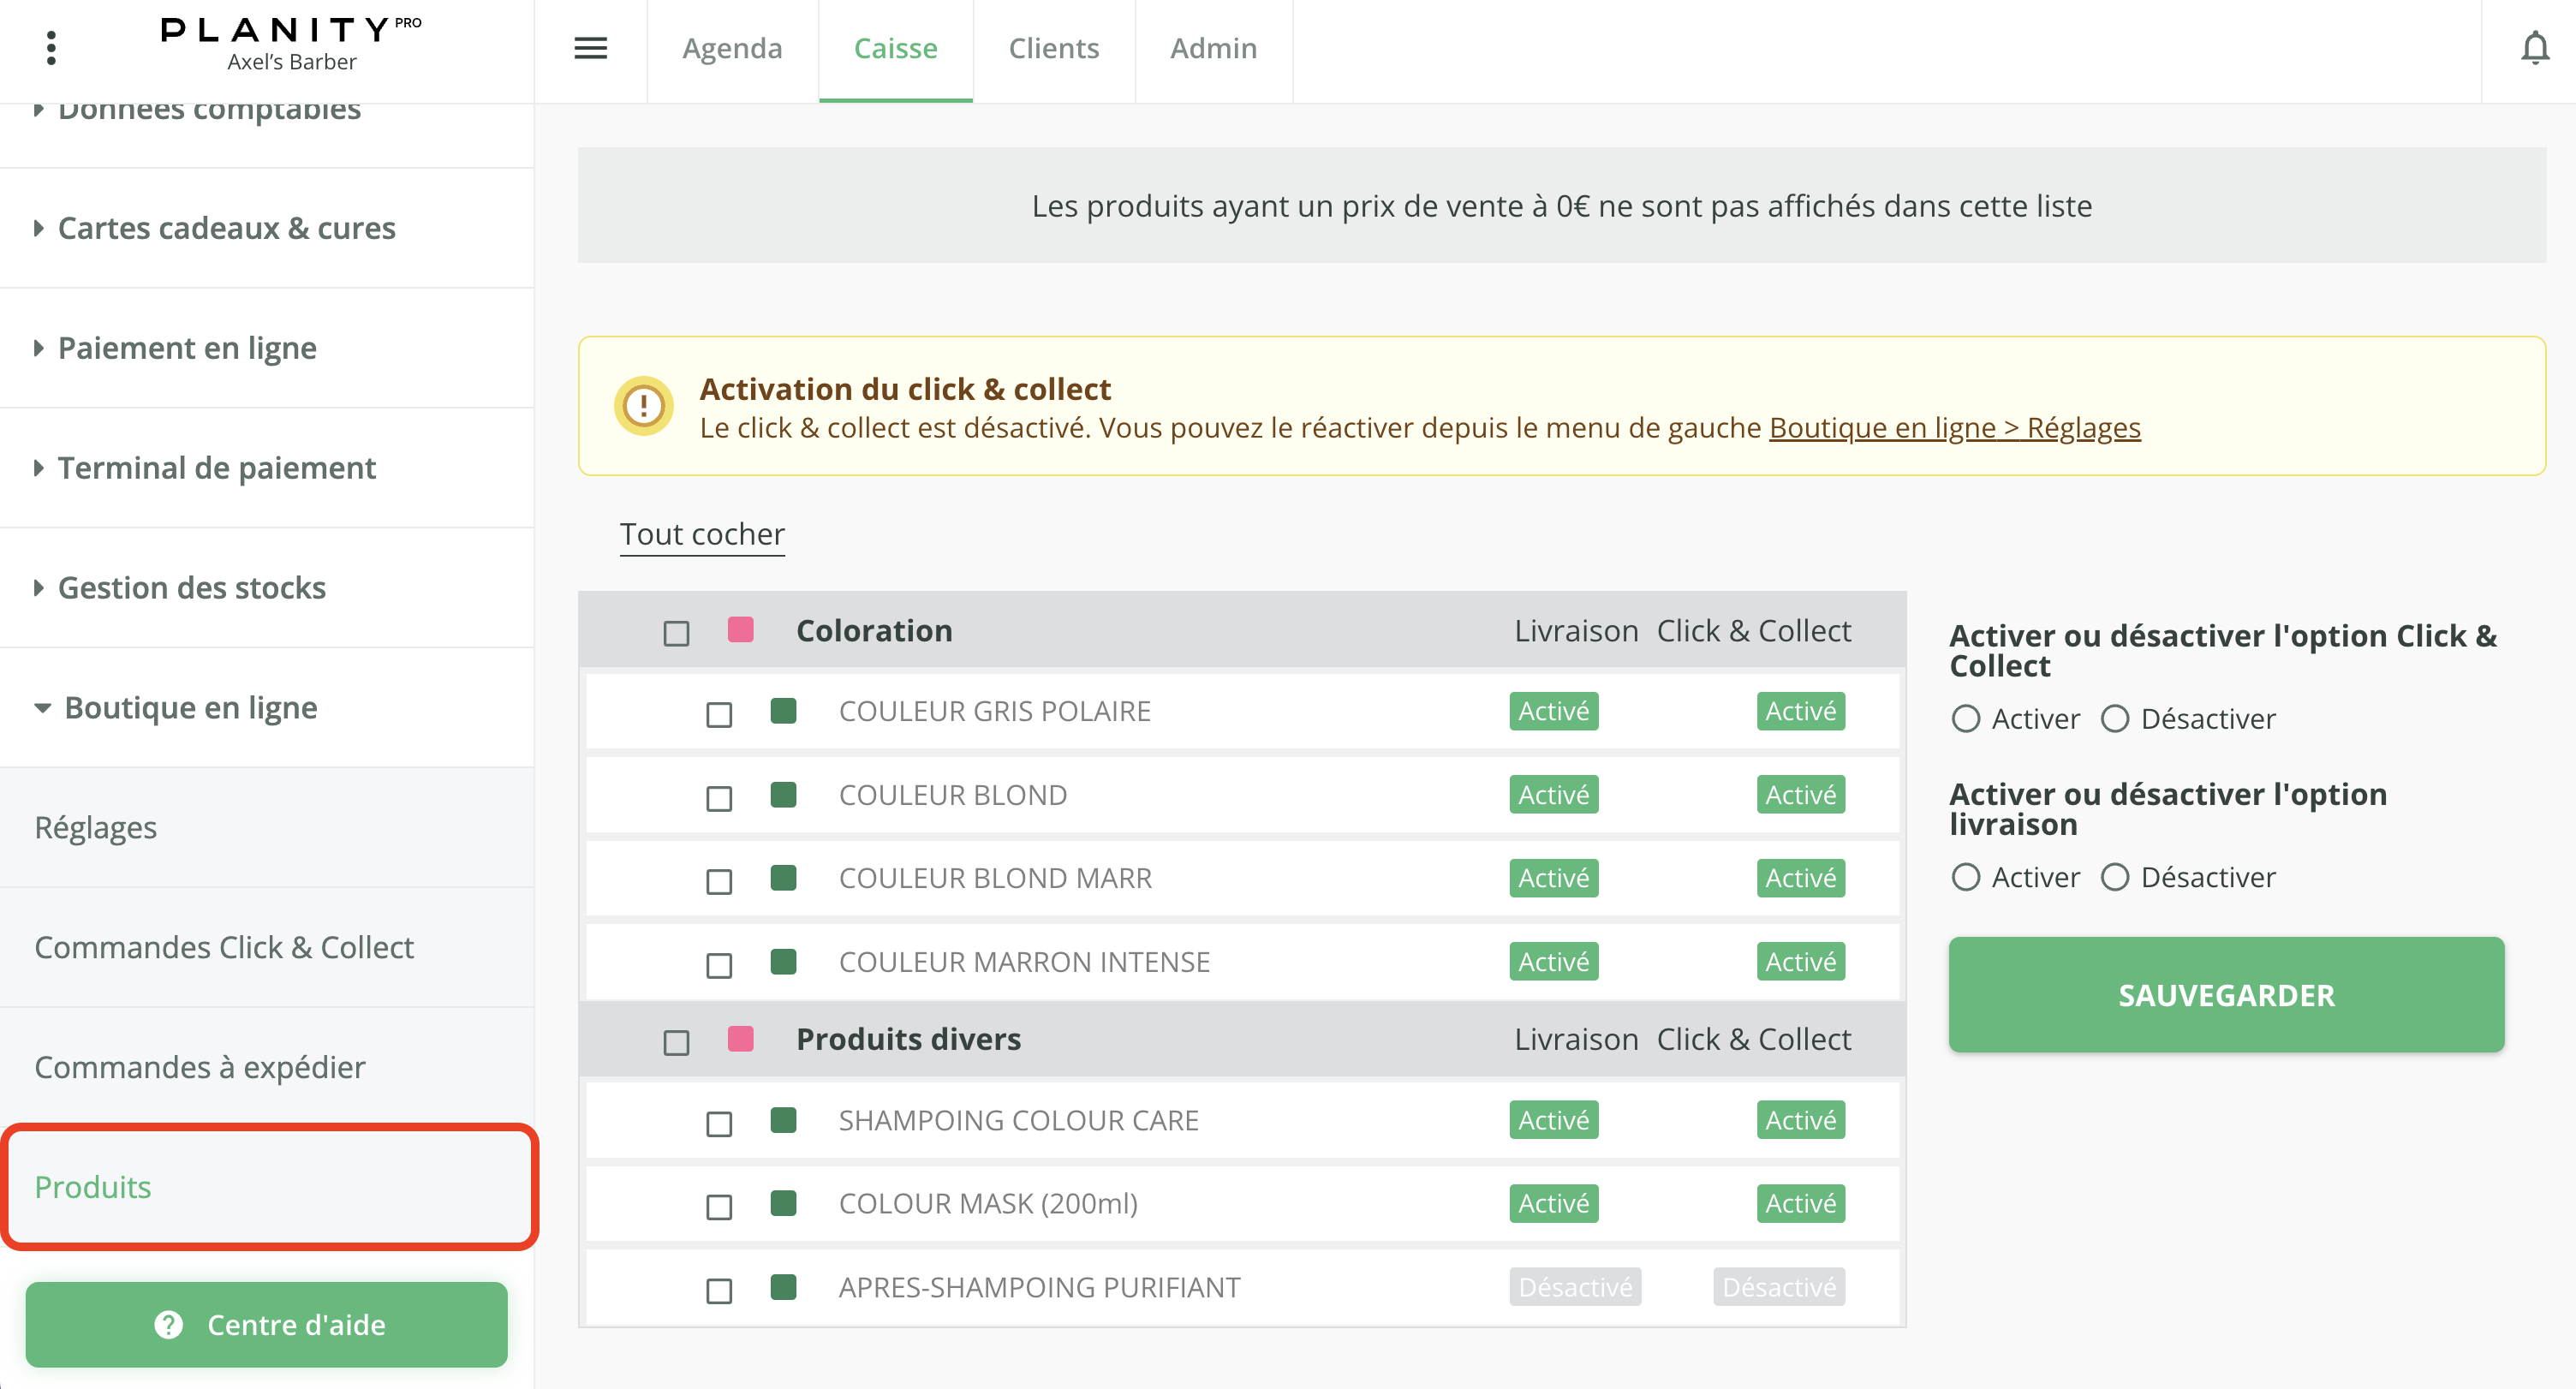The width and height of the screenshot is (2576, 1389).
Task: Expand Cartes cadeaux & cures section
Action: point(226,228)
